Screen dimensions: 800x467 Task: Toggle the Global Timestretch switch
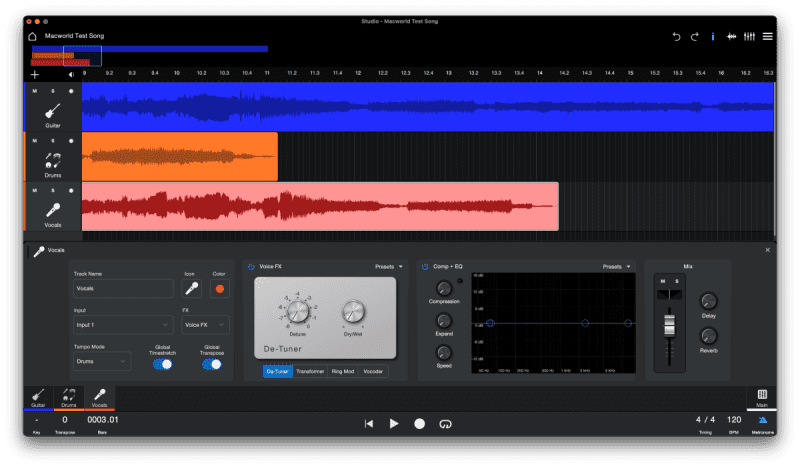click(162, 364)
